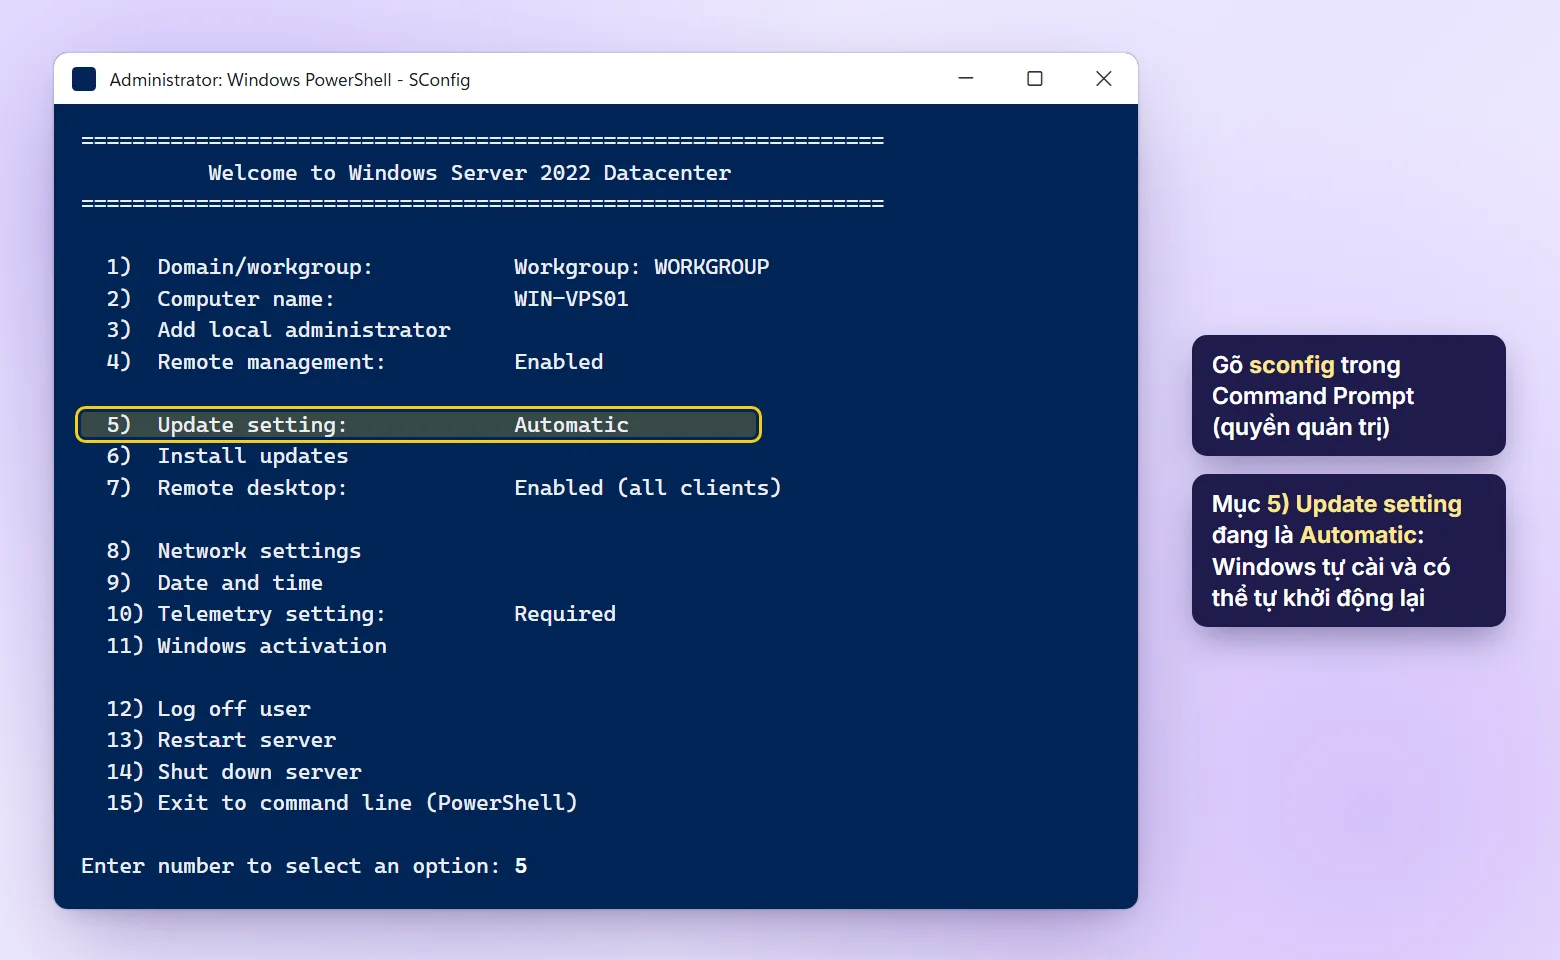Select '13) Restart server' option
The height and width of the screenshot is (960, 1560).
tap(221, 740)
